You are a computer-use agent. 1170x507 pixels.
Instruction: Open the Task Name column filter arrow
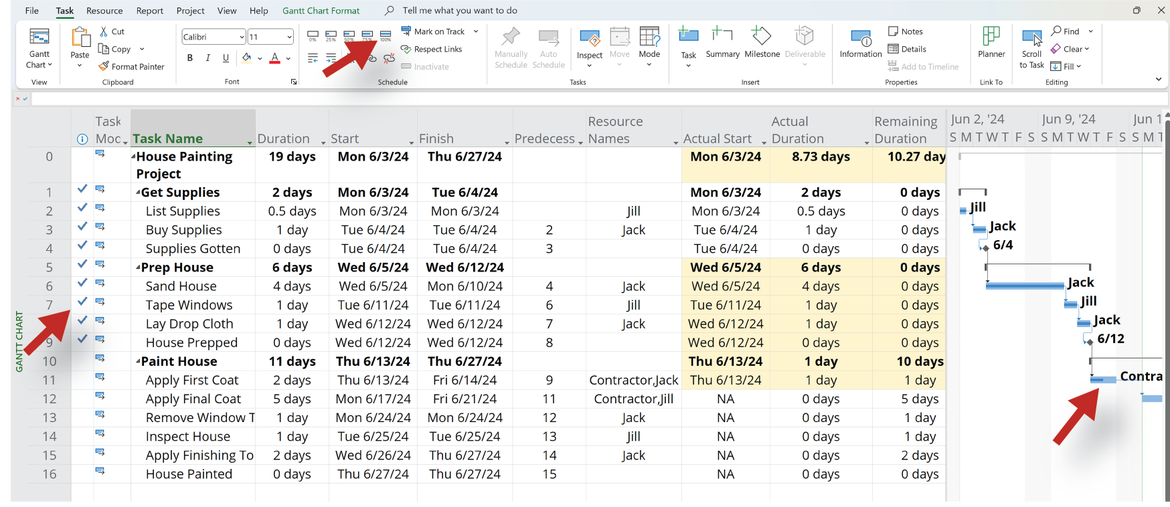click(249, 142)
